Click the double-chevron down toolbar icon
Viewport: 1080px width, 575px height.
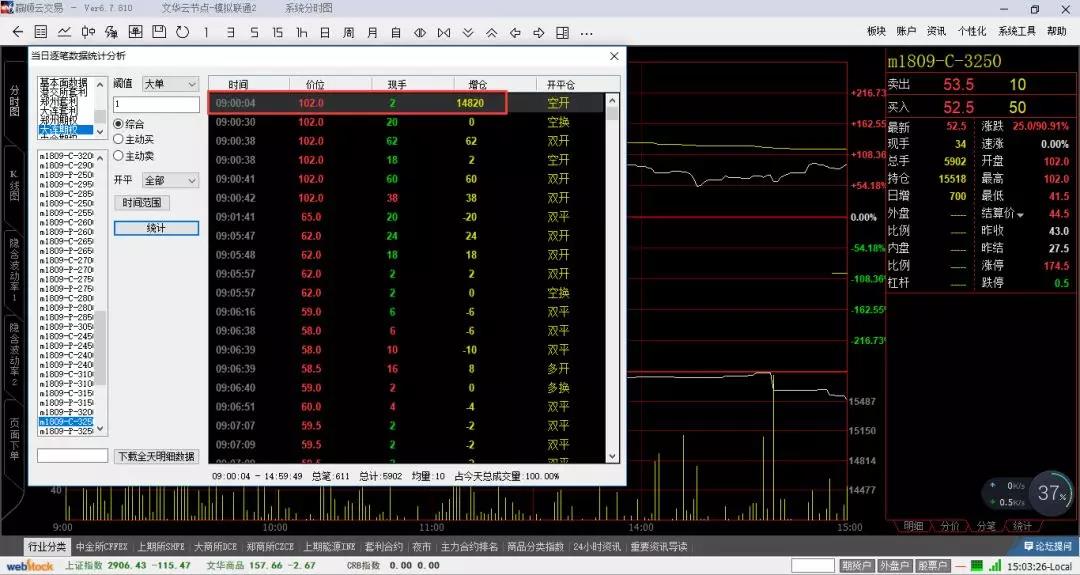point(468,32)
